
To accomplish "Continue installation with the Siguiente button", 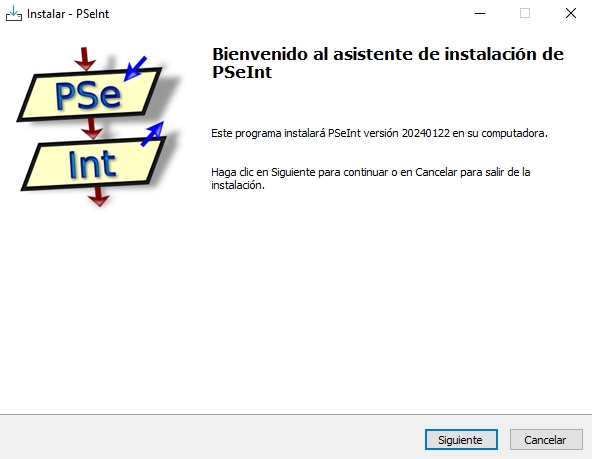I will (461, 440).
